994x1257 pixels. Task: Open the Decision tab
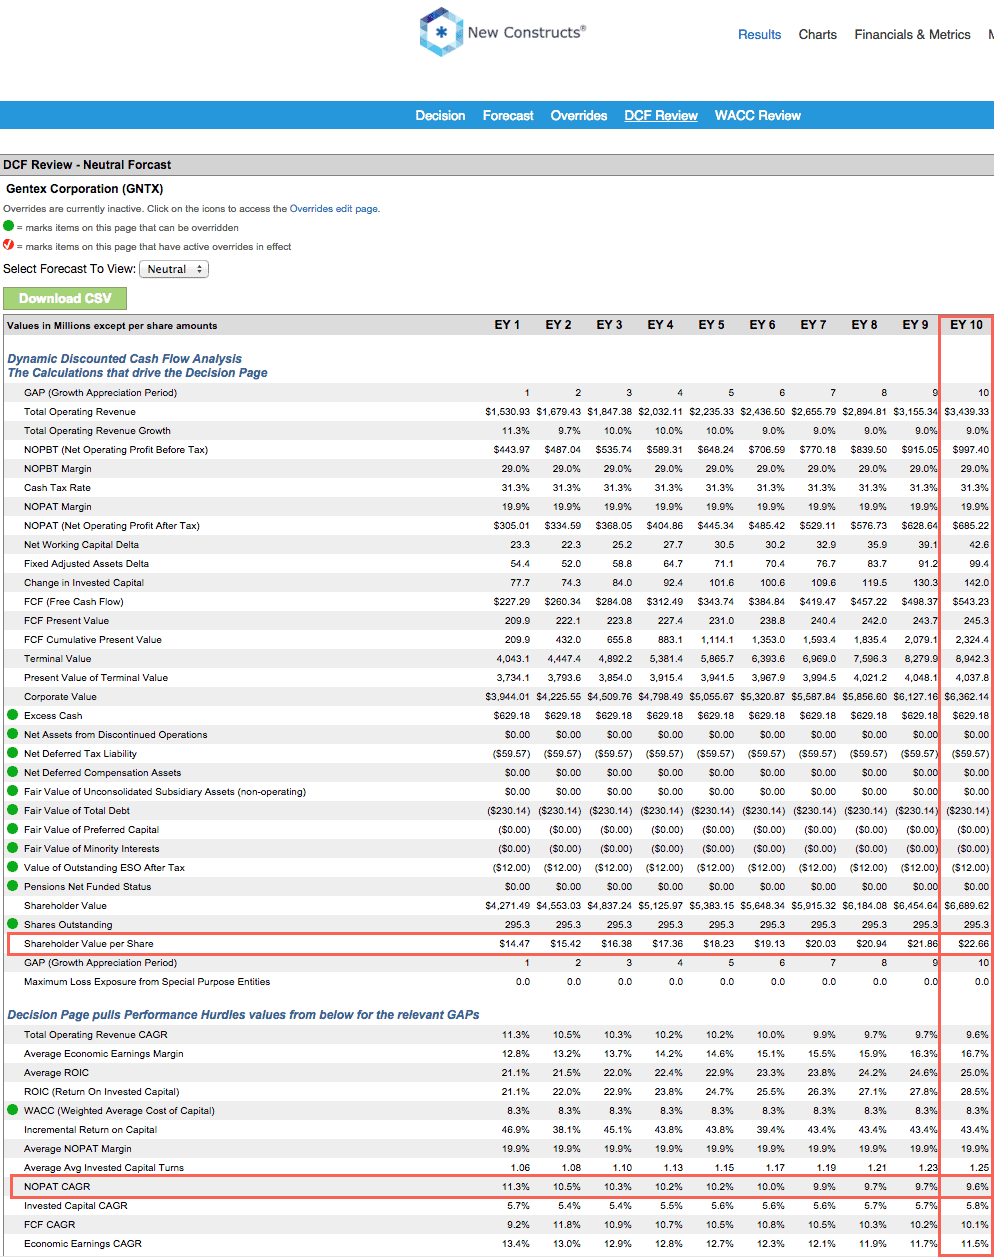440,116
